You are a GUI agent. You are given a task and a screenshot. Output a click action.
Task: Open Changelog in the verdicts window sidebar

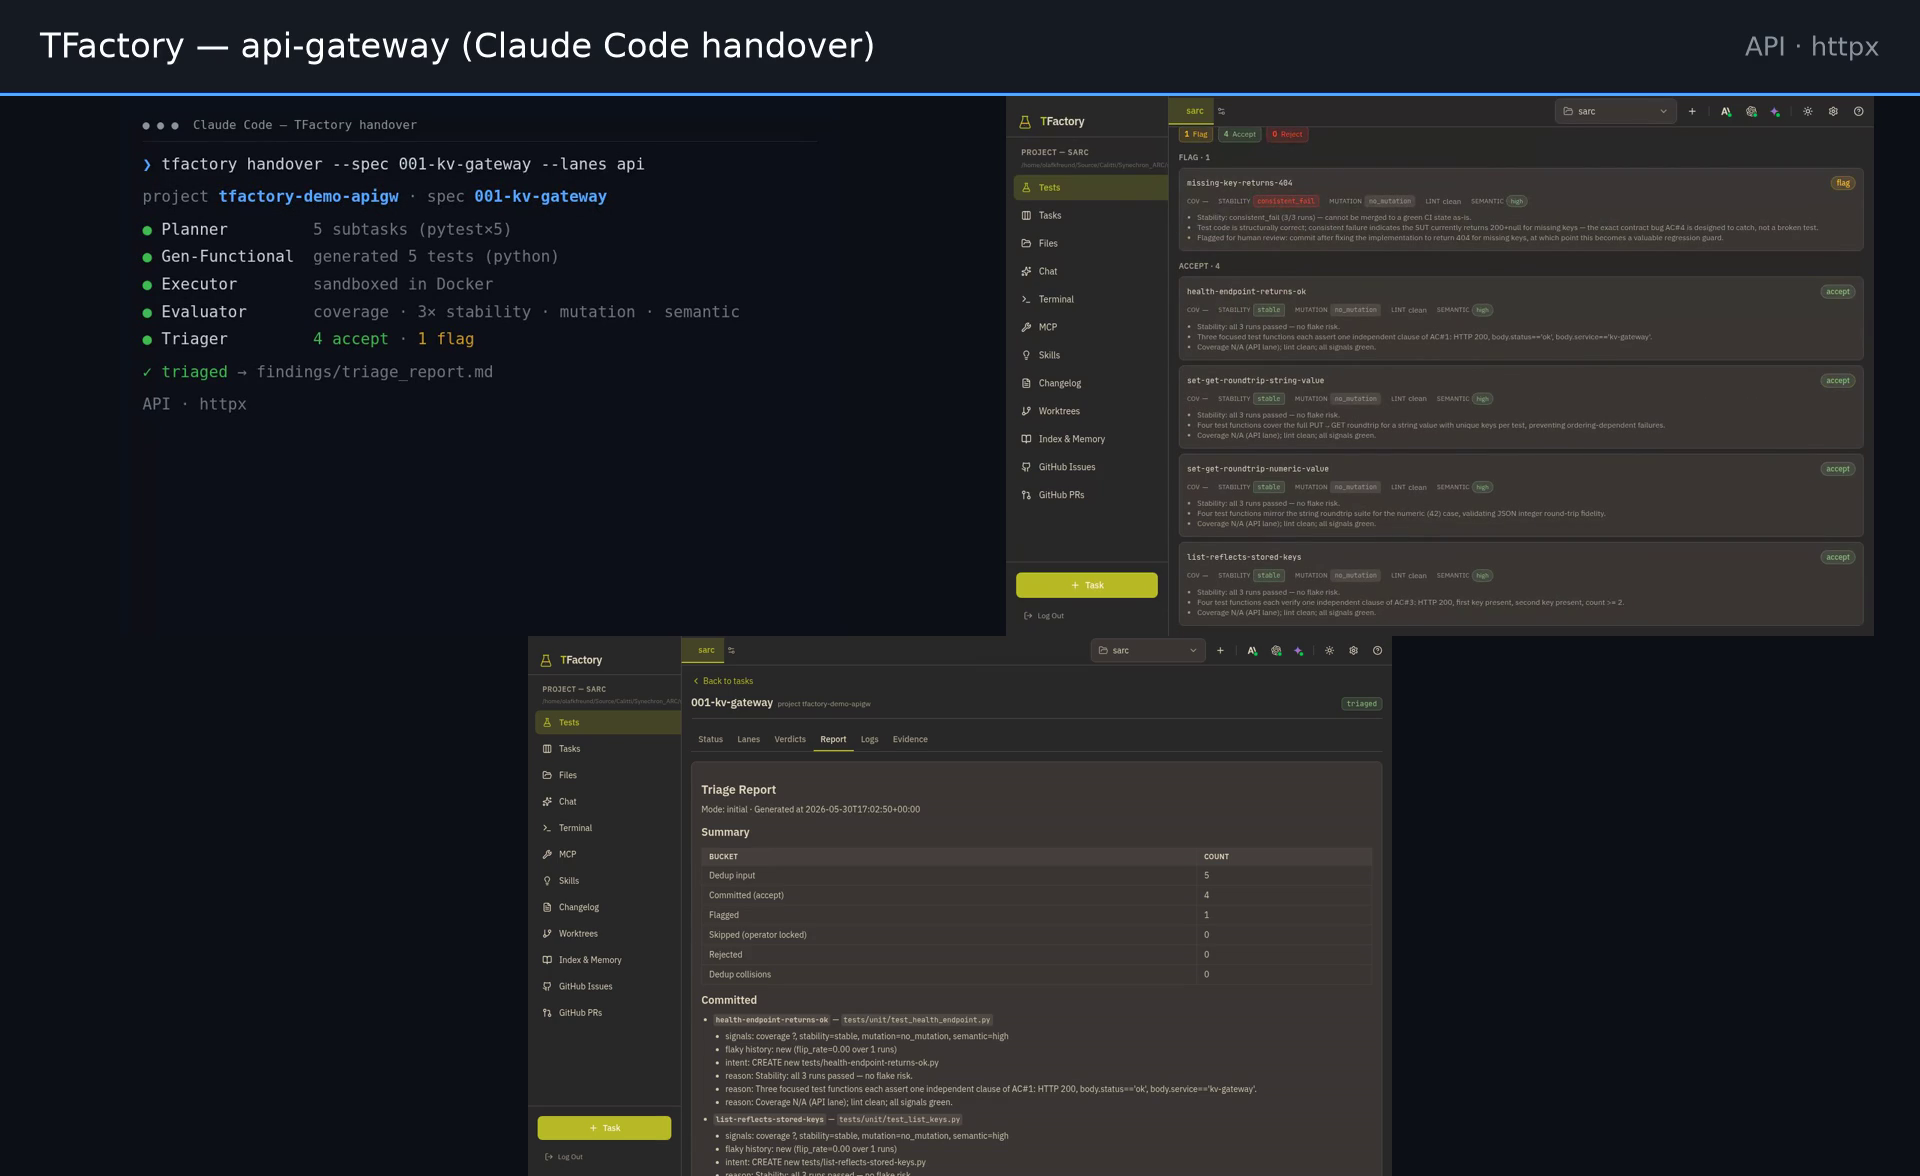coord(1090,384)
